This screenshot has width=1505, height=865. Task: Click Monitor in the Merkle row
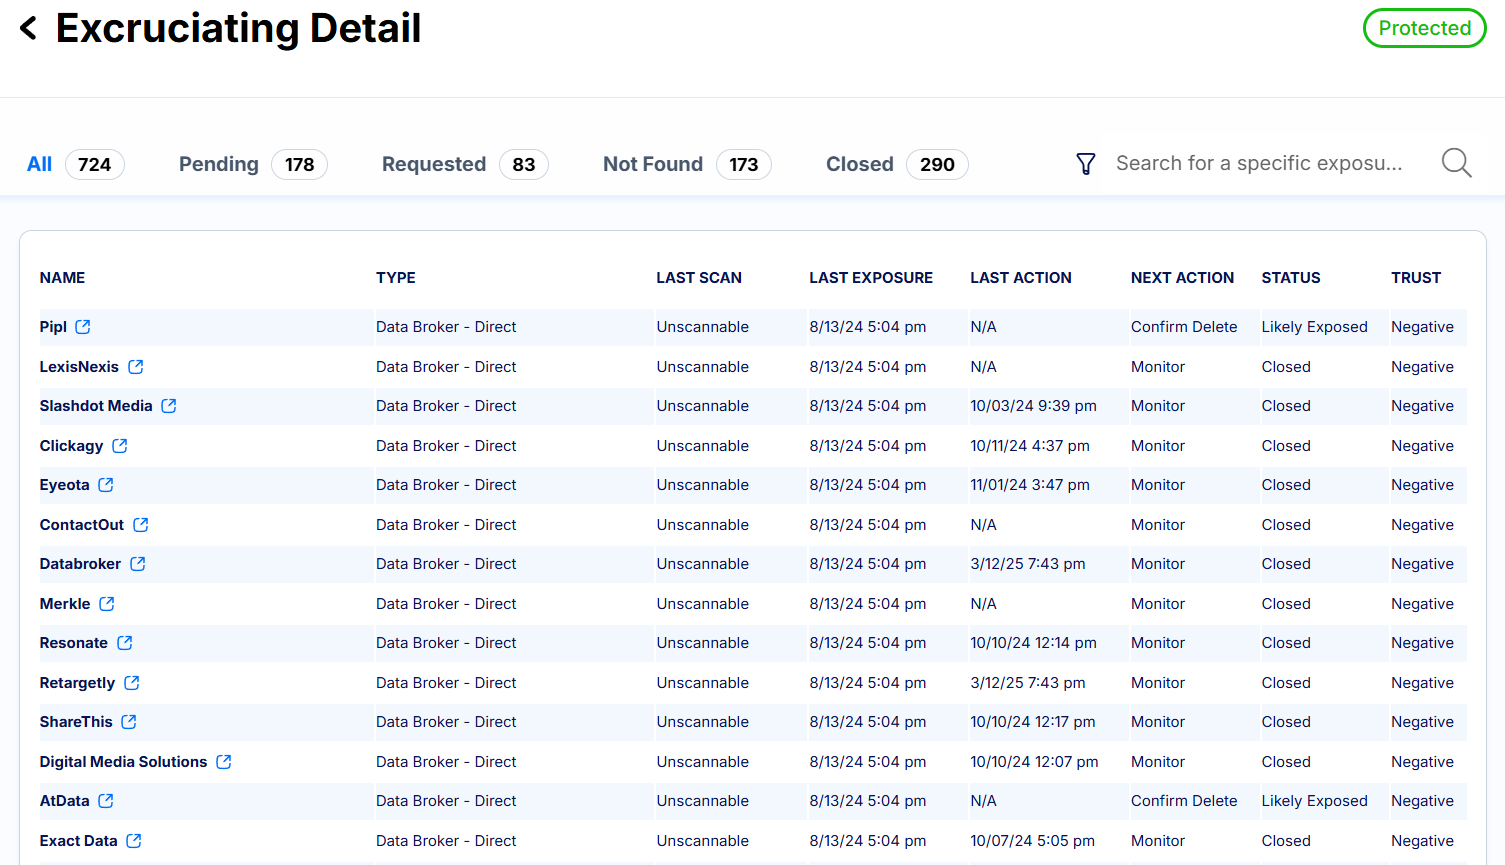pos(1158,604)
